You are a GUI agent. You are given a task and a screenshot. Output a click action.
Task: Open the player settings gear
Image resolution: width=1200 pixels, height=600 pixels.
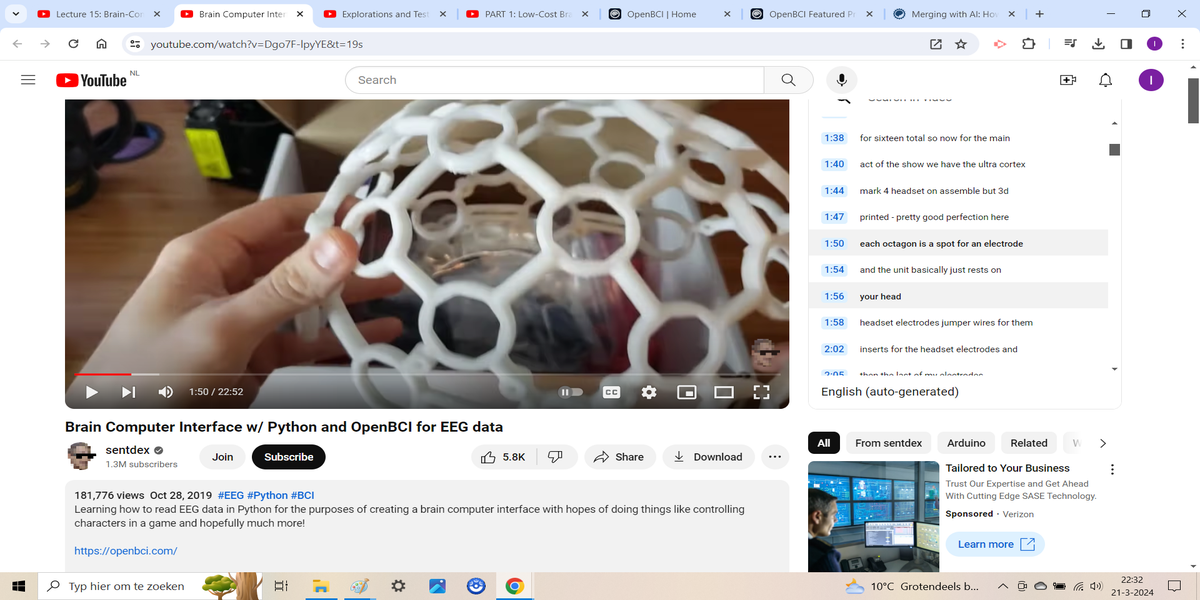648,392
